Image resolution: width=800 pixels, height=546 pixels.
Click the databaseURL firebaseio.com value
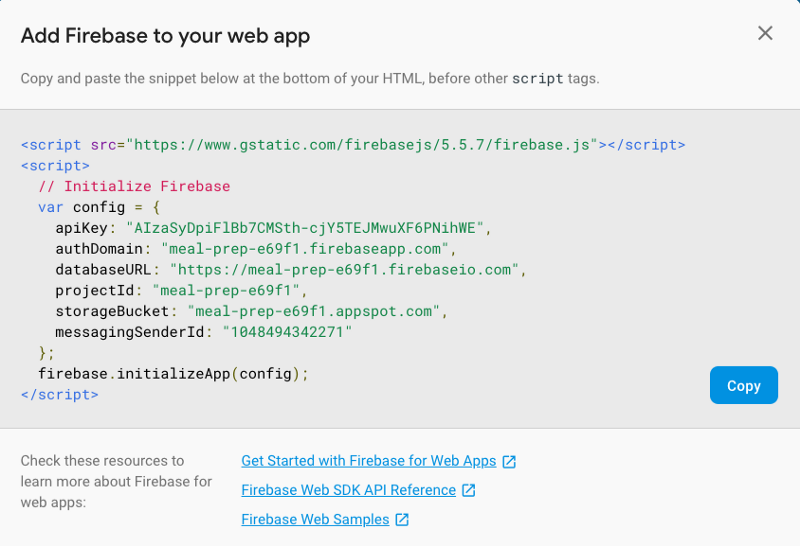coord(346,270)
